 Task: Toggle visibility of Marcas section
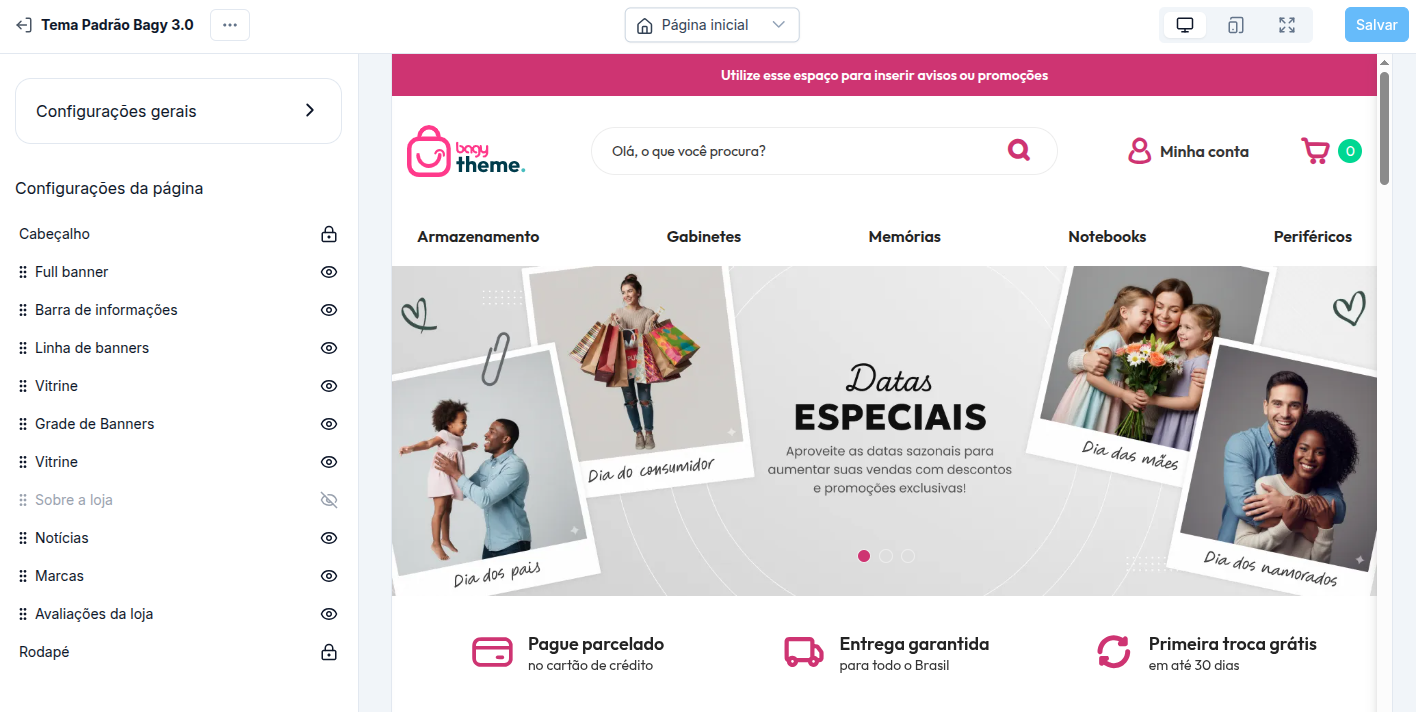(x=328, y=576)
